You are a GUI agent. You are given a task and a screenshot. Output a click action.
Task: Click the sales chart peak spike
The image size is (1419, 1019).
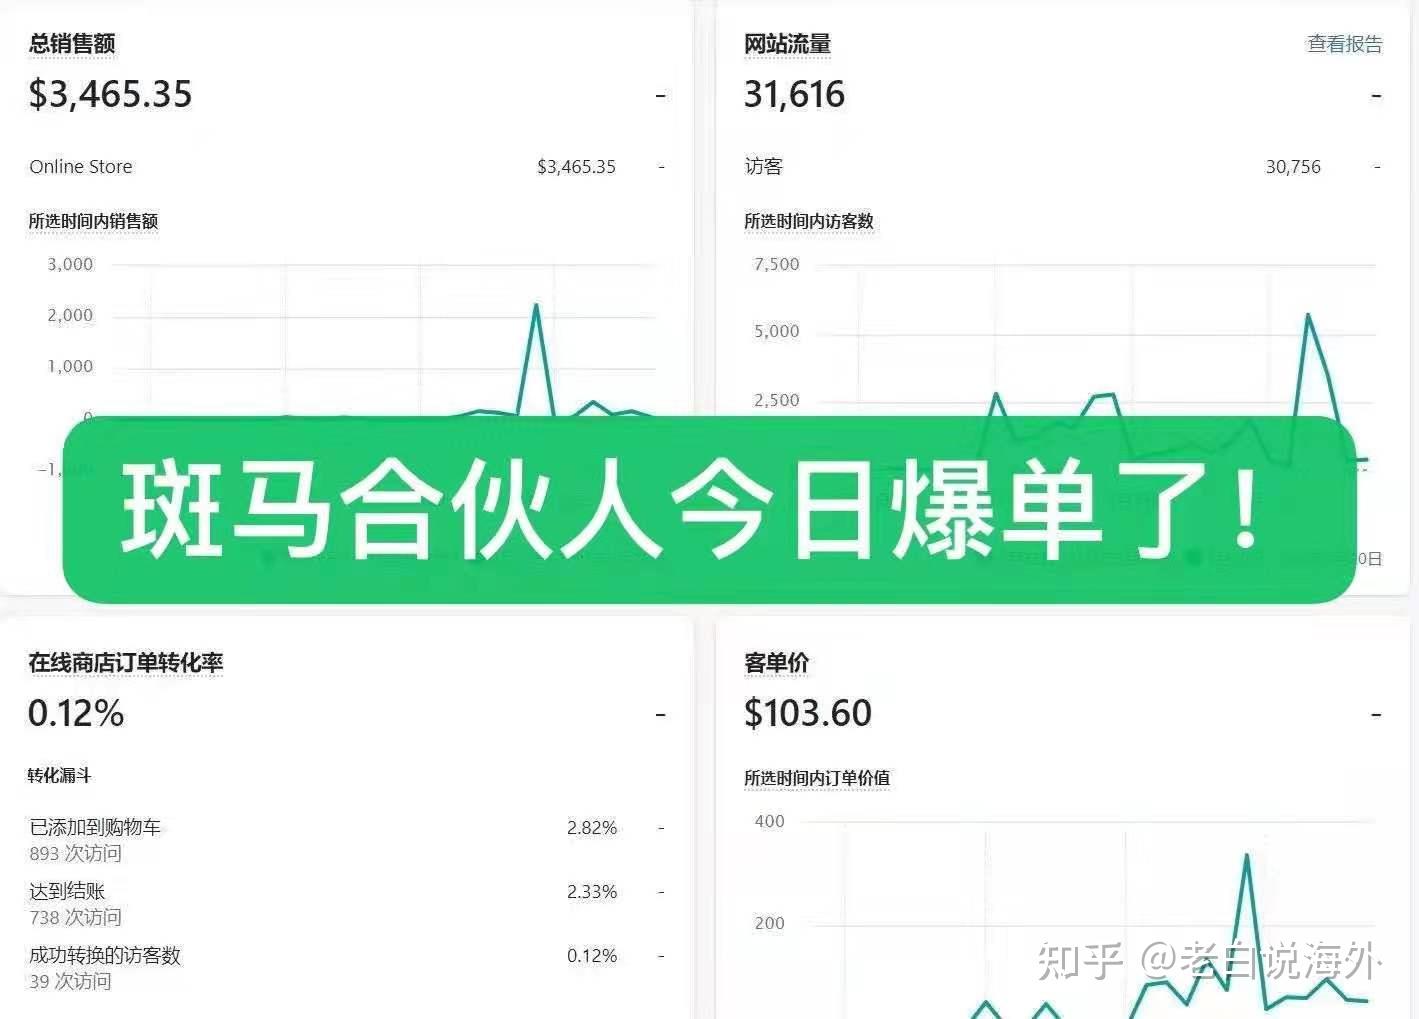pos(537,306)
